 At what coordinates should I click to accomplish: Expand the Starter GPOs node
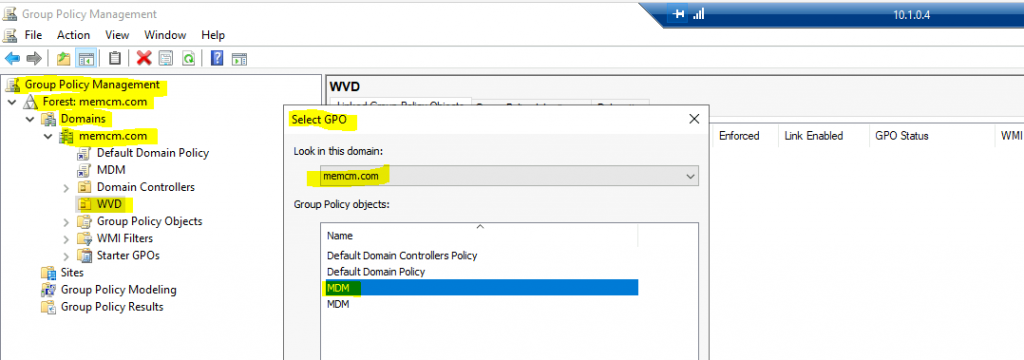pos(66,255)
